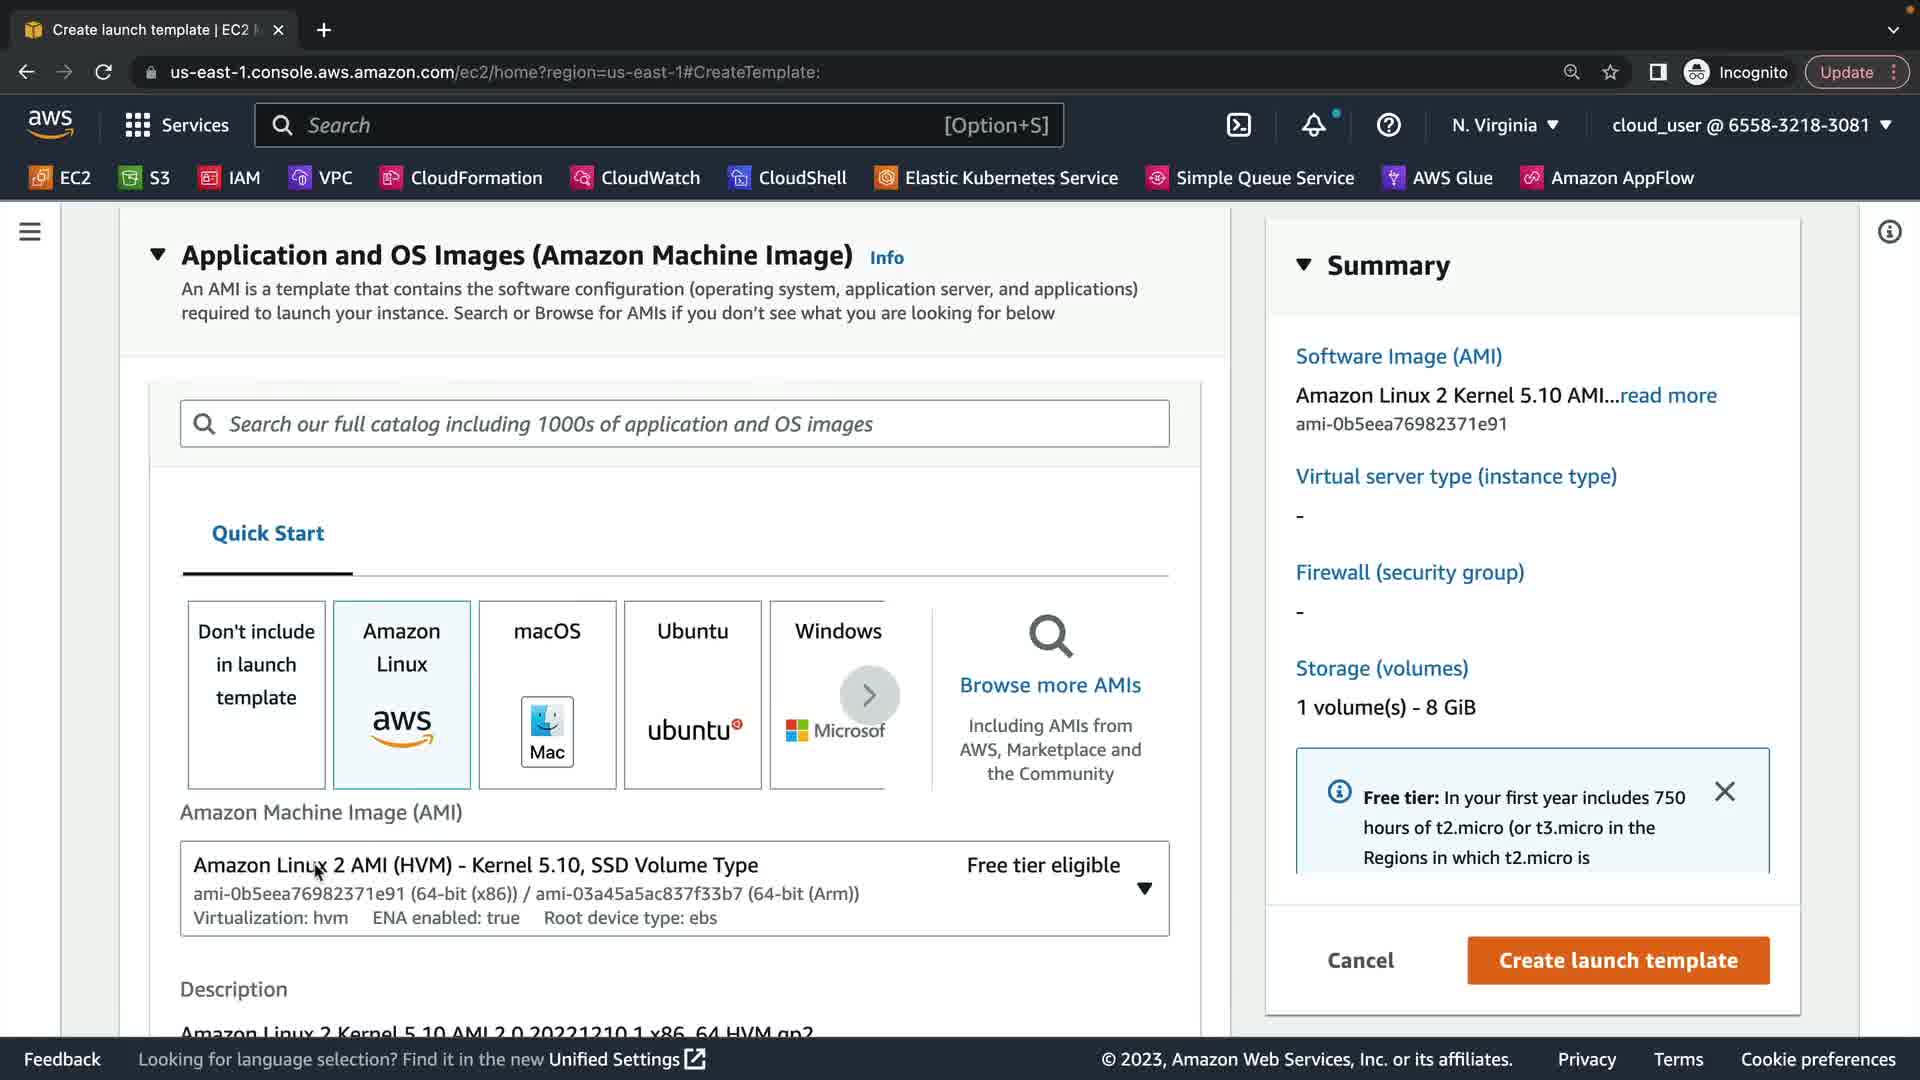1920x1080 pixels.
Task: Open AWS CloudShell terminal icon
Action: 1238,125
